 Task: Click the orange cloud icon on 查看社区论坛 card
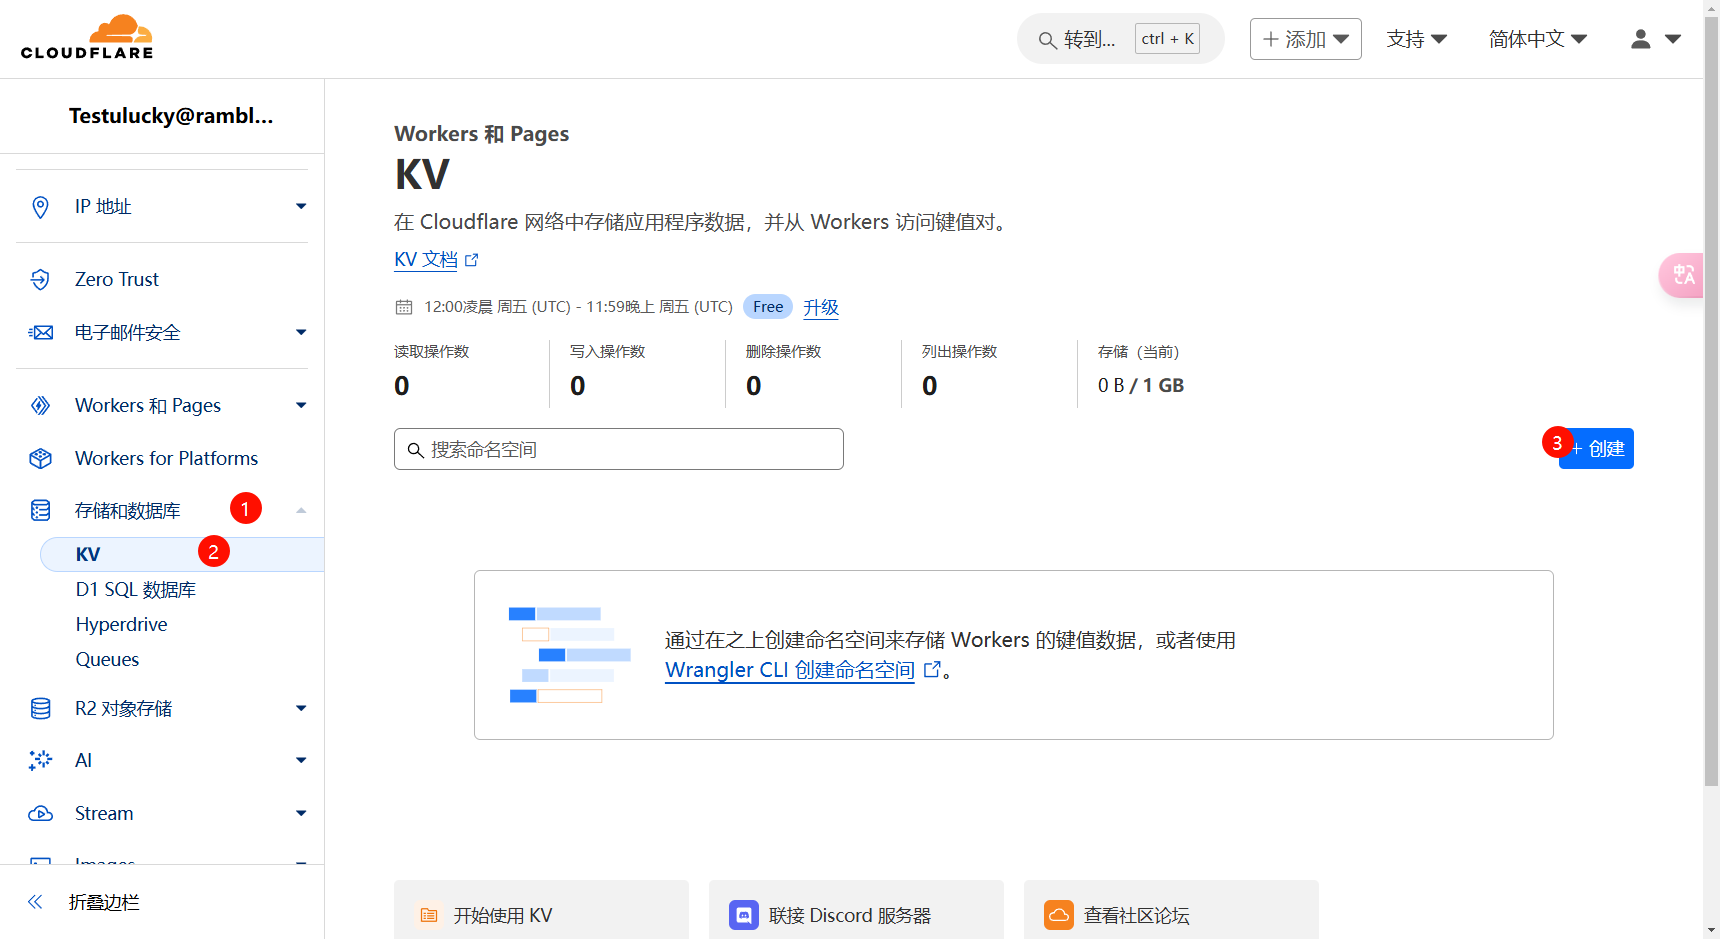coord(1059,915)
